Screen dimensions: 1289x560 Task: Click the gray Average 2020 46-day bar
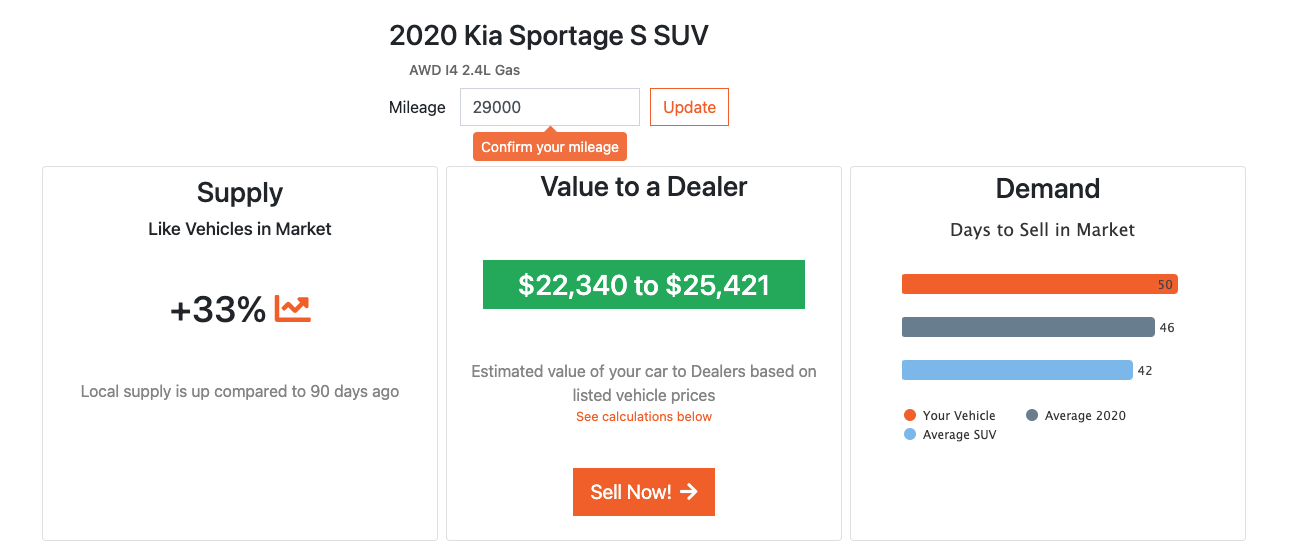click(1028, 327)
